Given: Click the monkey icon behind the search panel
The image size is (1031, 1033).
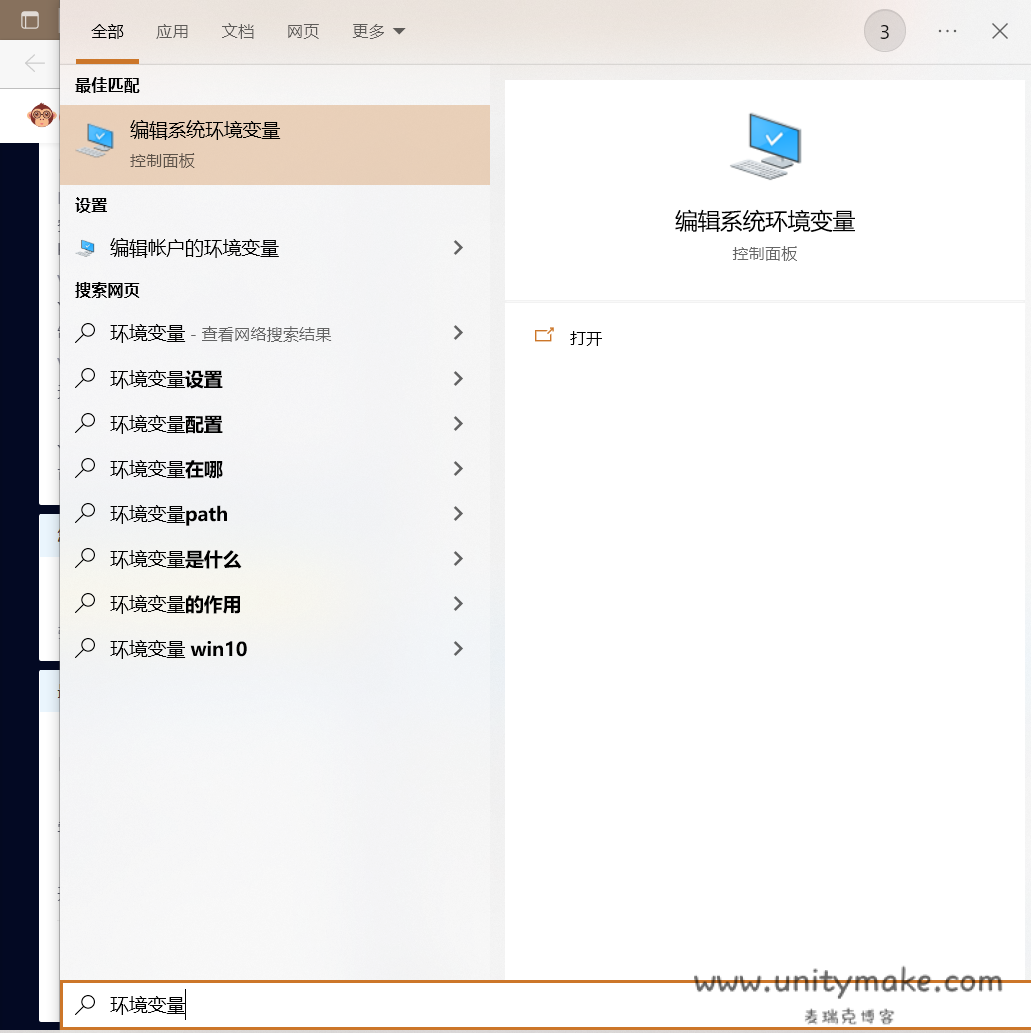Looking at the screenshot, I should [x=41, y=115].
